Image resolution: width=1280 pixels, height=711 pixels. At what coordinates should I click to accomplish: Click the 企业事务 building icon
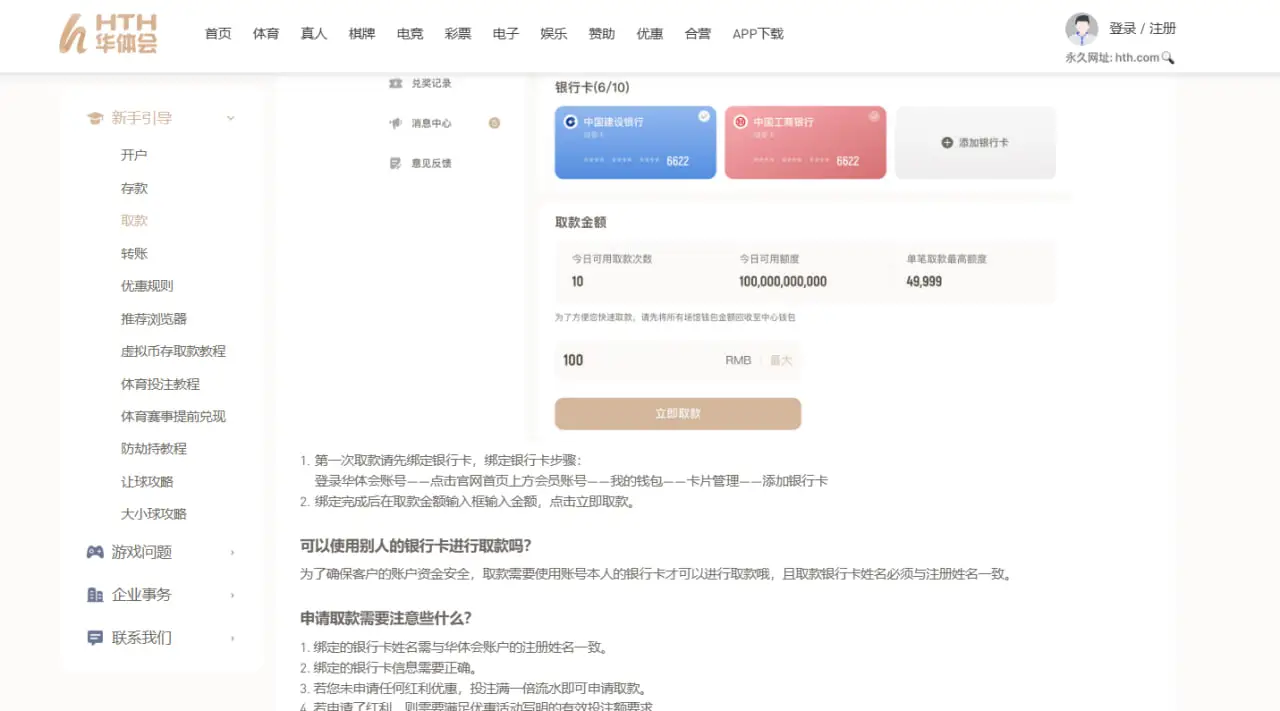point(93,594)
